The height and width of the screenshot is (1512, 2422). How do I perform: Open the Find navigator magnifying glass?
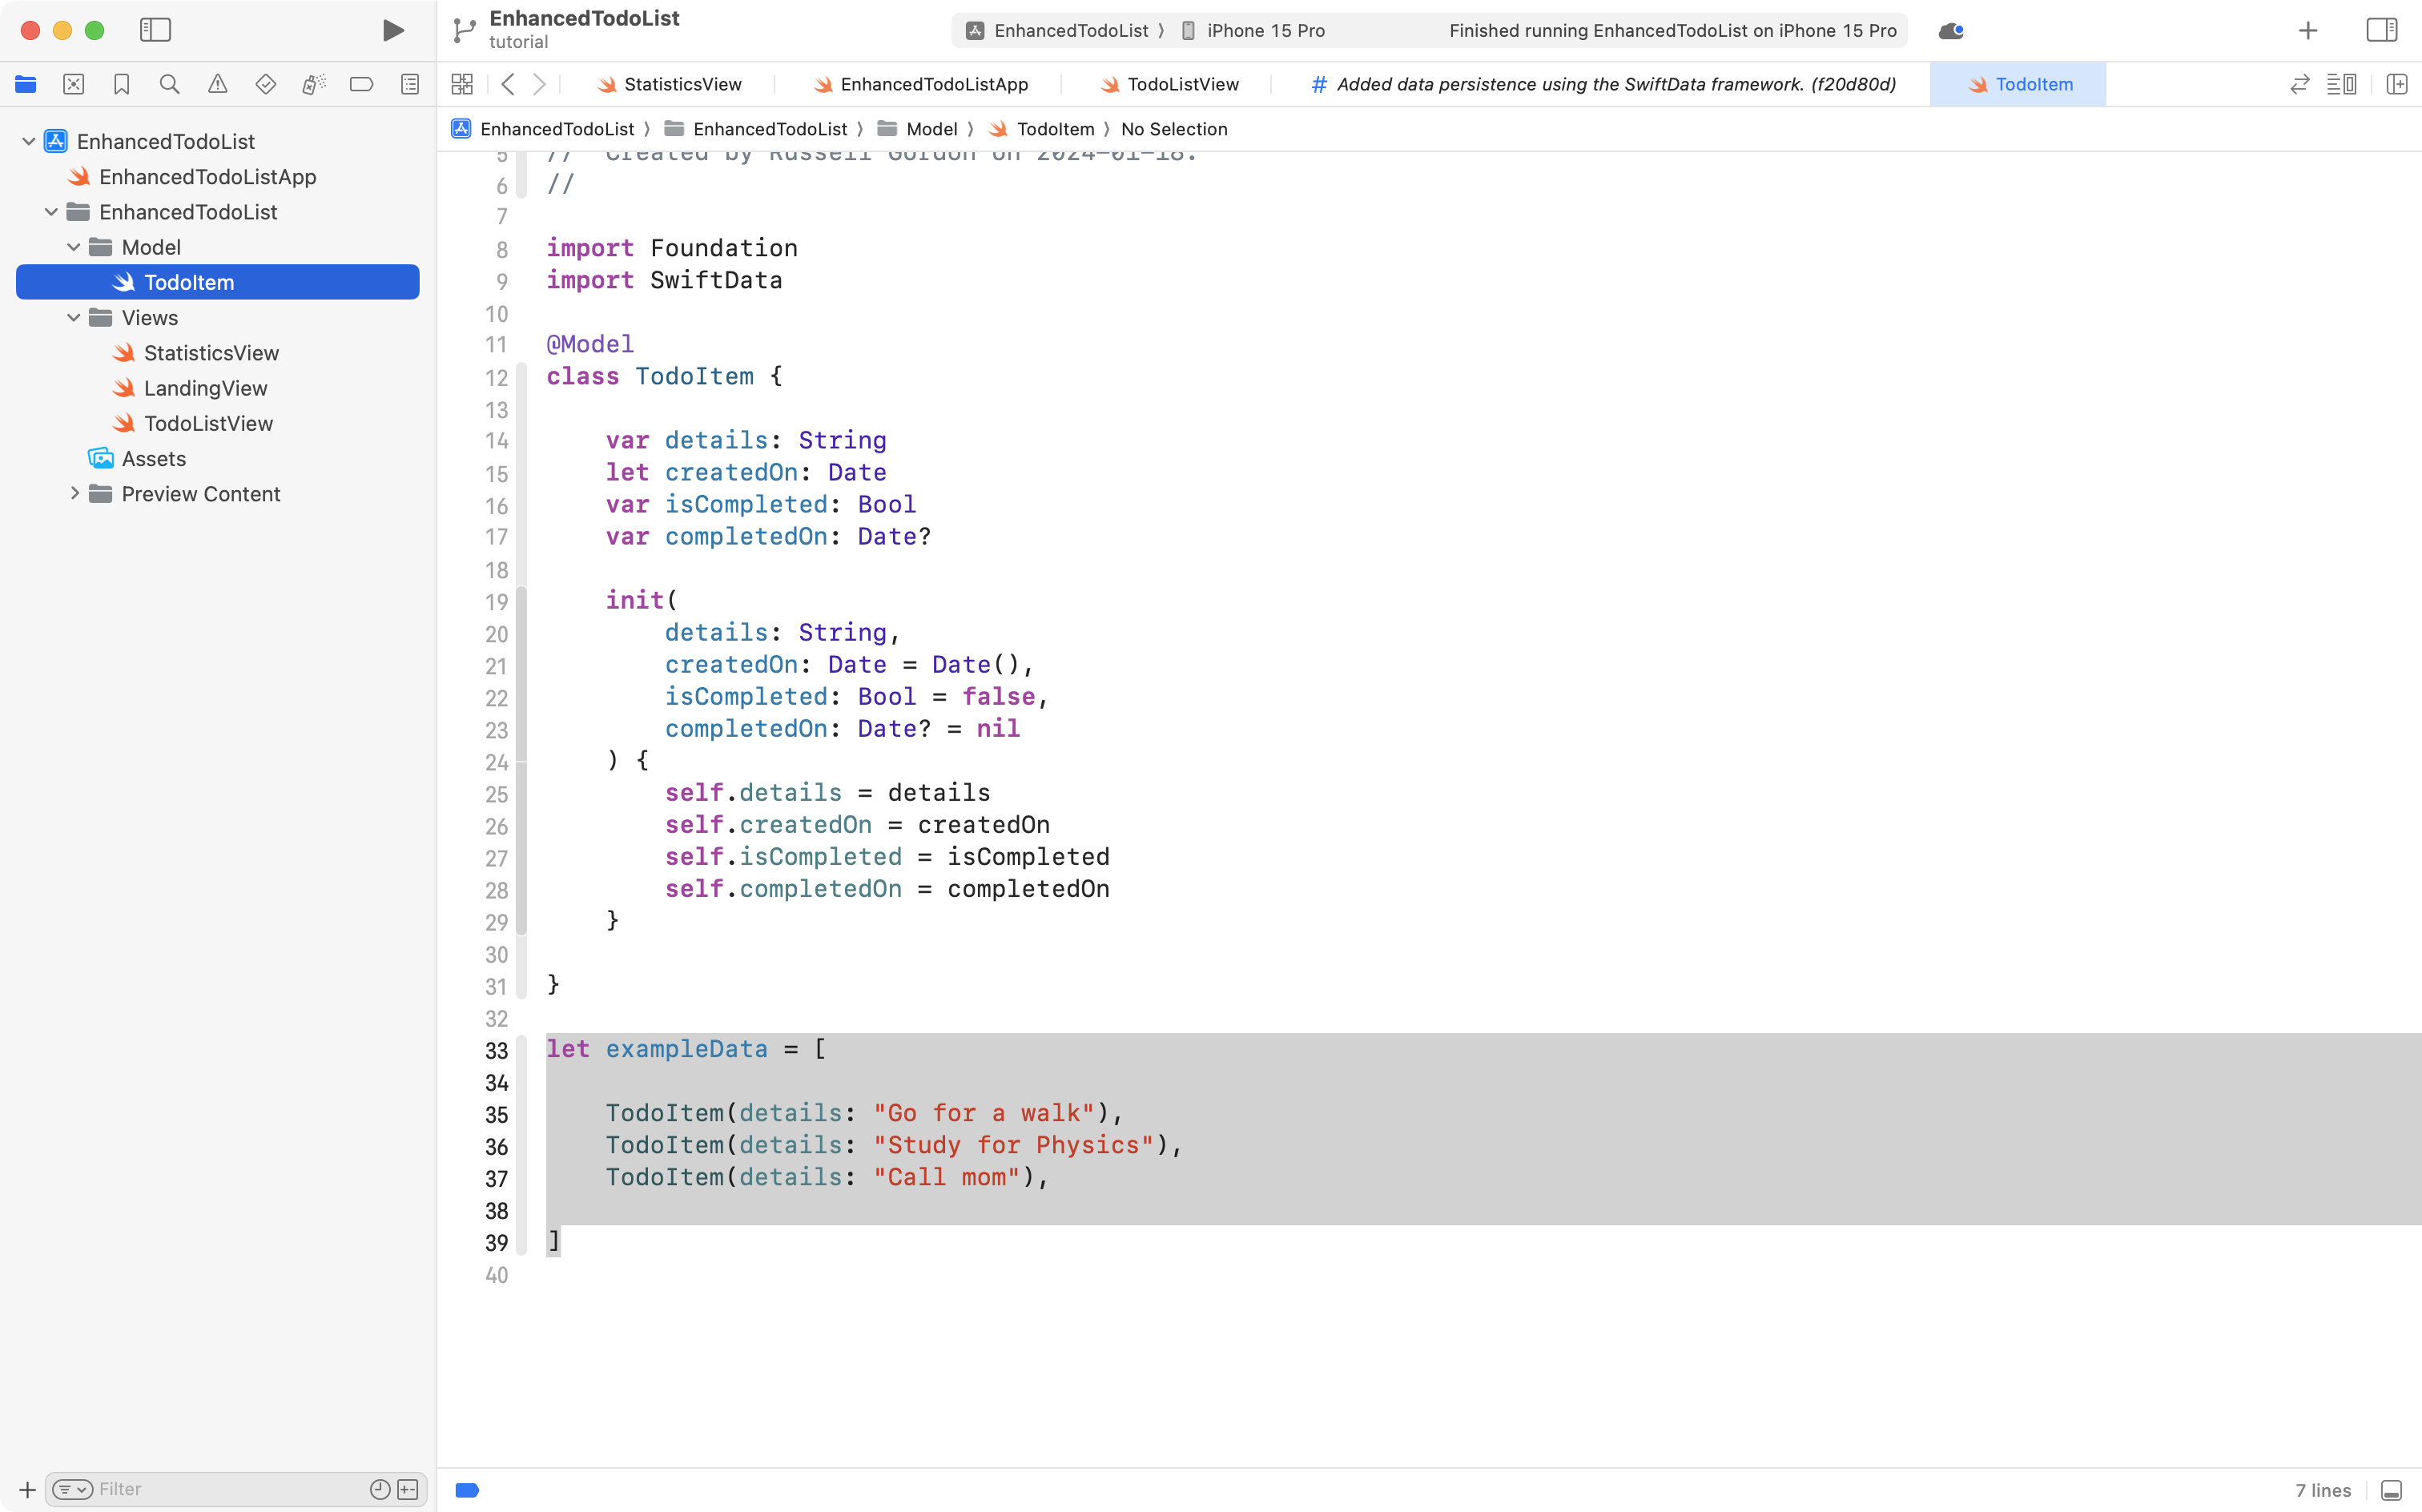[169, 84]
